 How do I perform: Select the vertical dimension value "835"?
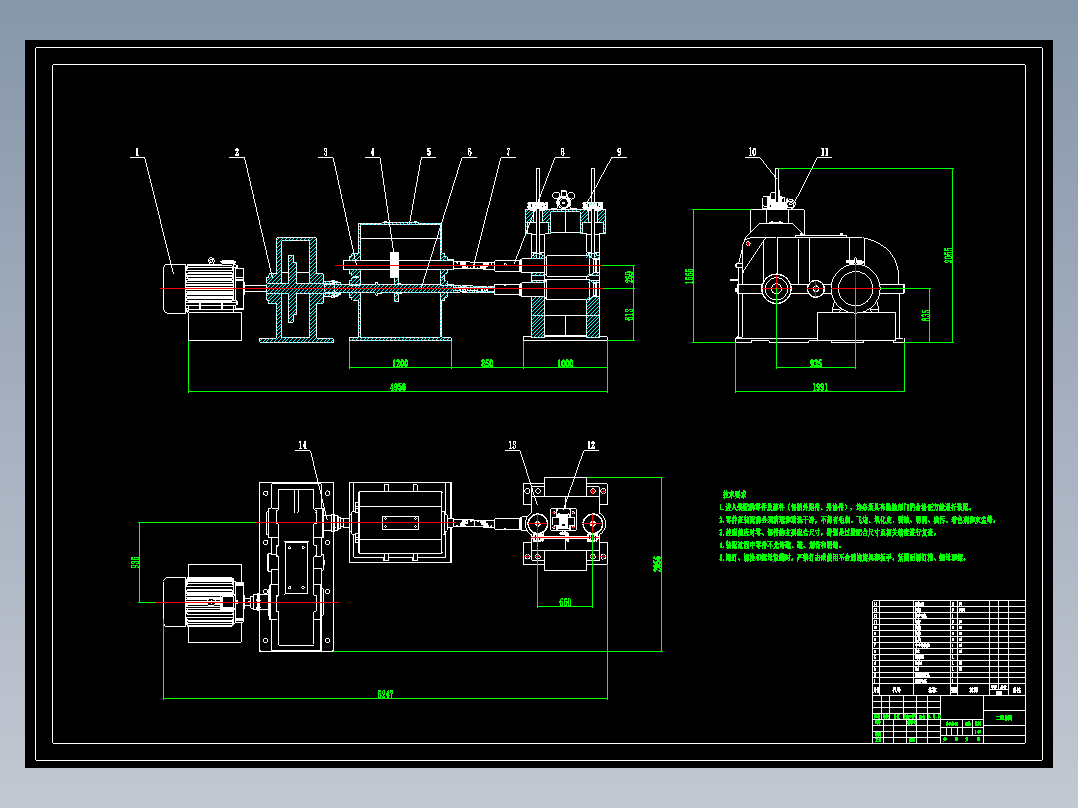pos(925,315)
